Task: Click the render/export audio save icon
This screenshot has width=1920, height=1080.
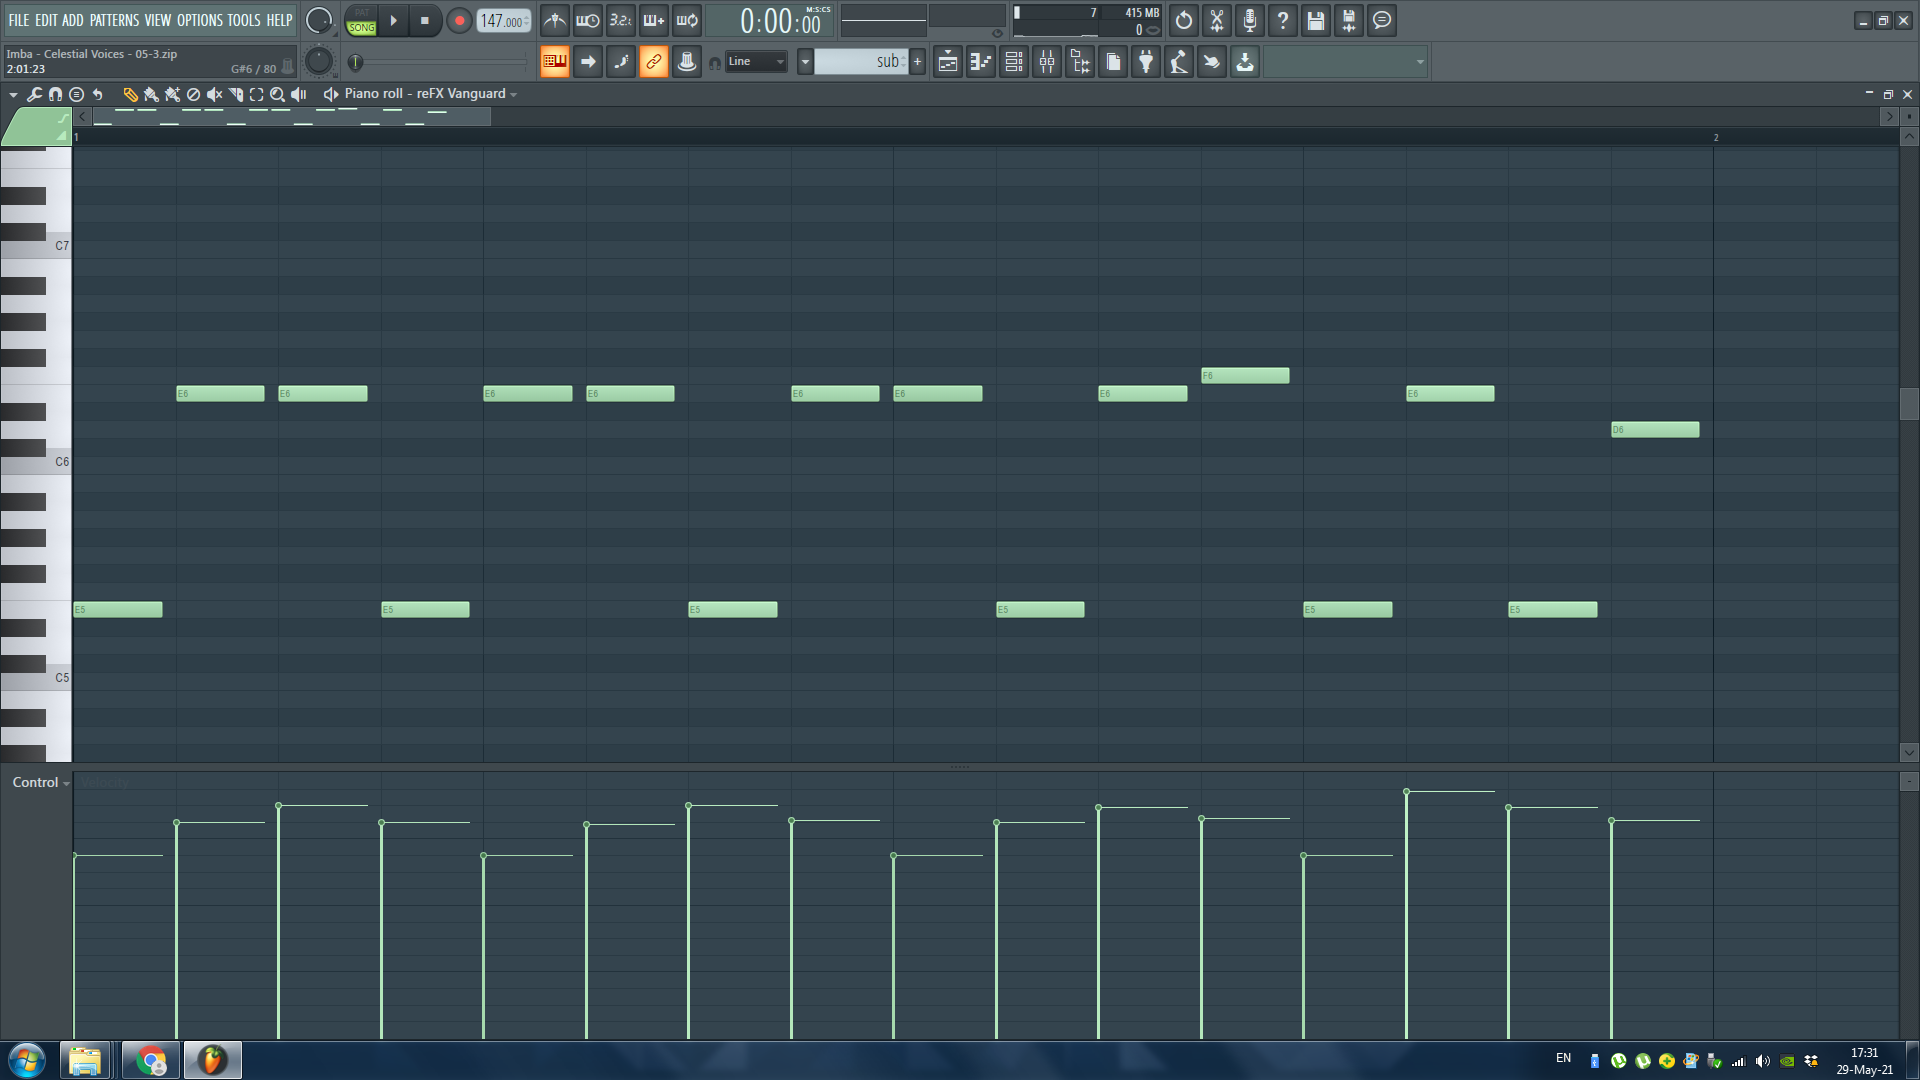Action: pos(1349,21)
